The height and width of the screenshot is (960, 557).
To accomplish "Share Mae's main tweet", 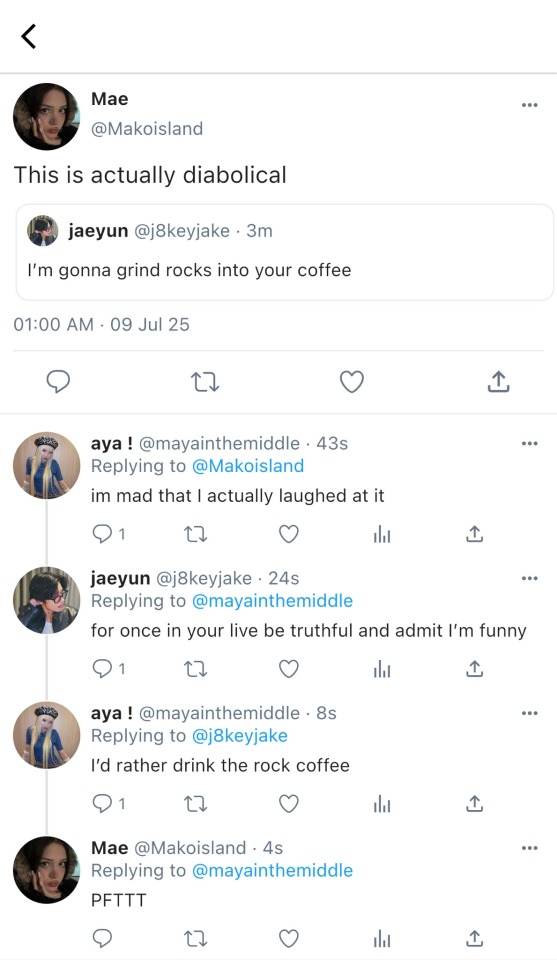I will pos(498,381).
